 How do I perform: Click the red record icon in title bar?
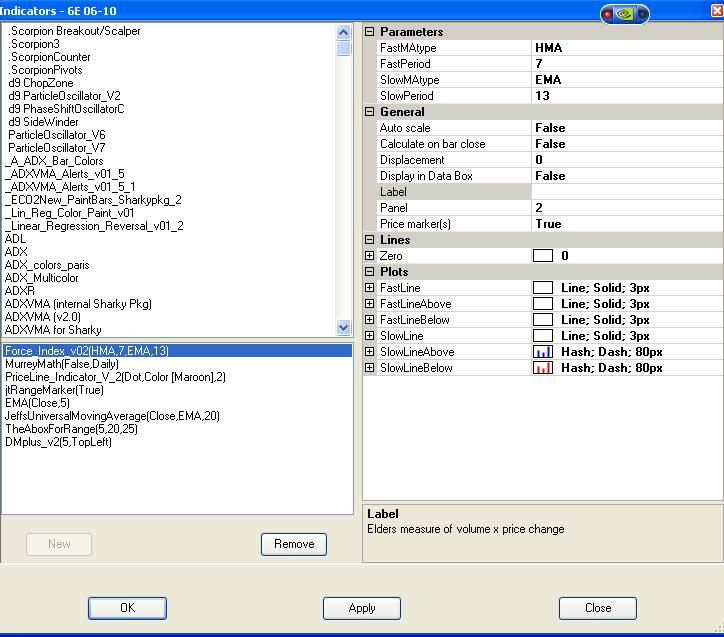[x=608, y=14]
